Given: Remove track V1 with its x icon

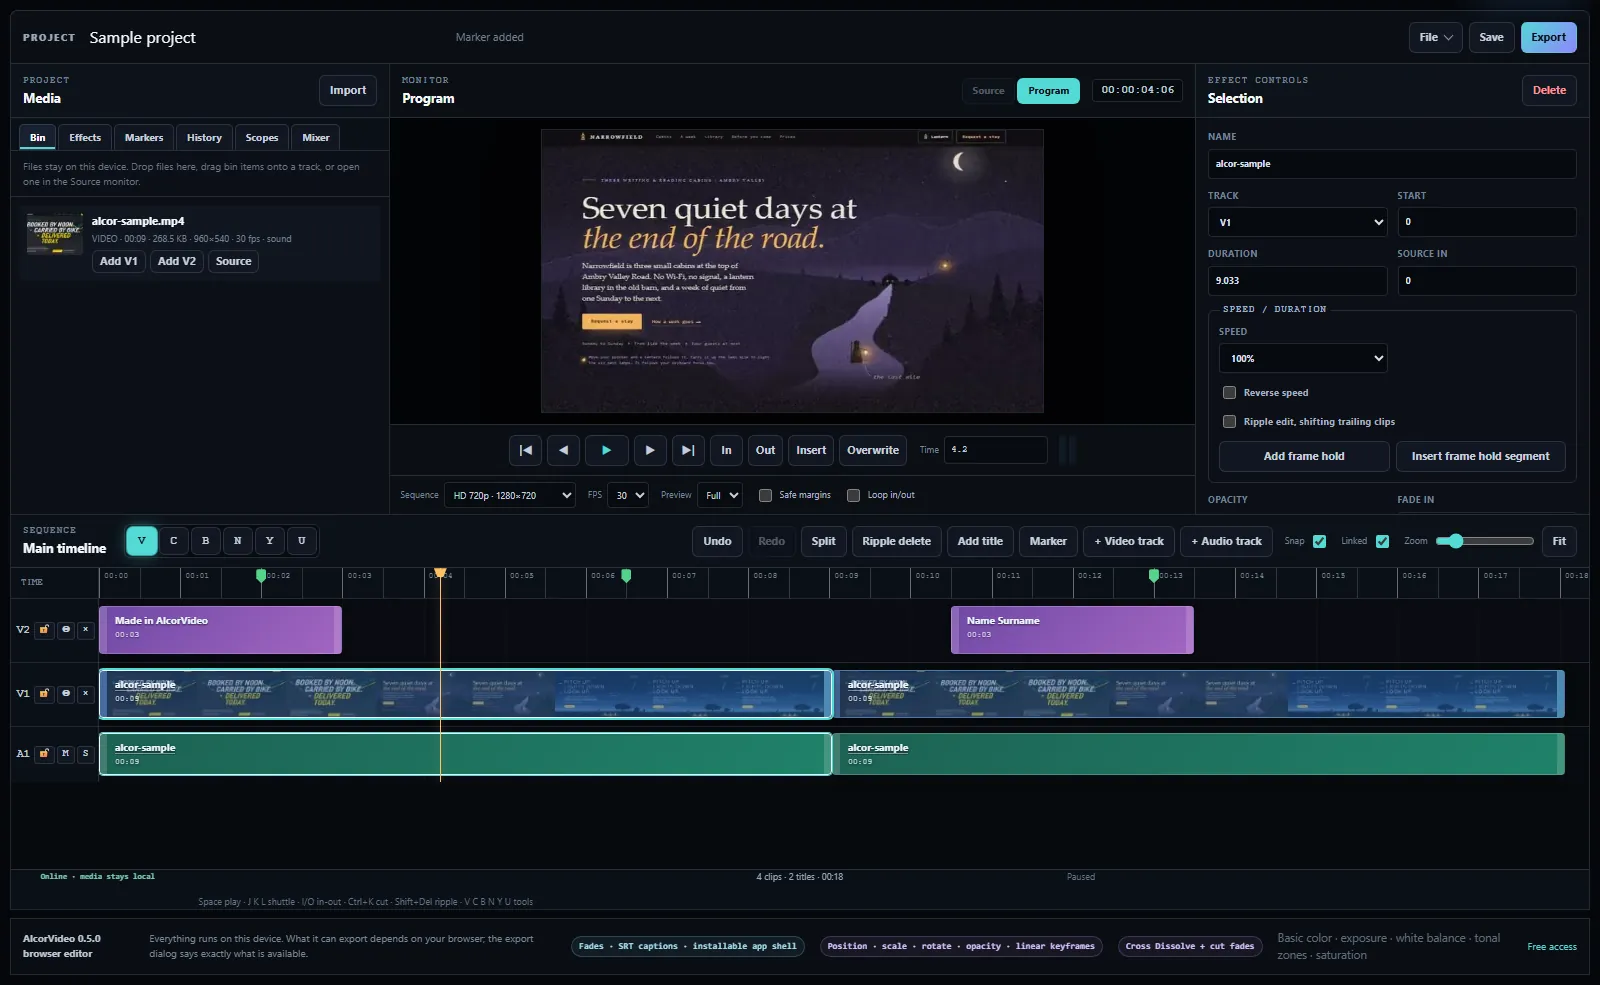Looking at the screenshot, I should (x=86, y=693).
